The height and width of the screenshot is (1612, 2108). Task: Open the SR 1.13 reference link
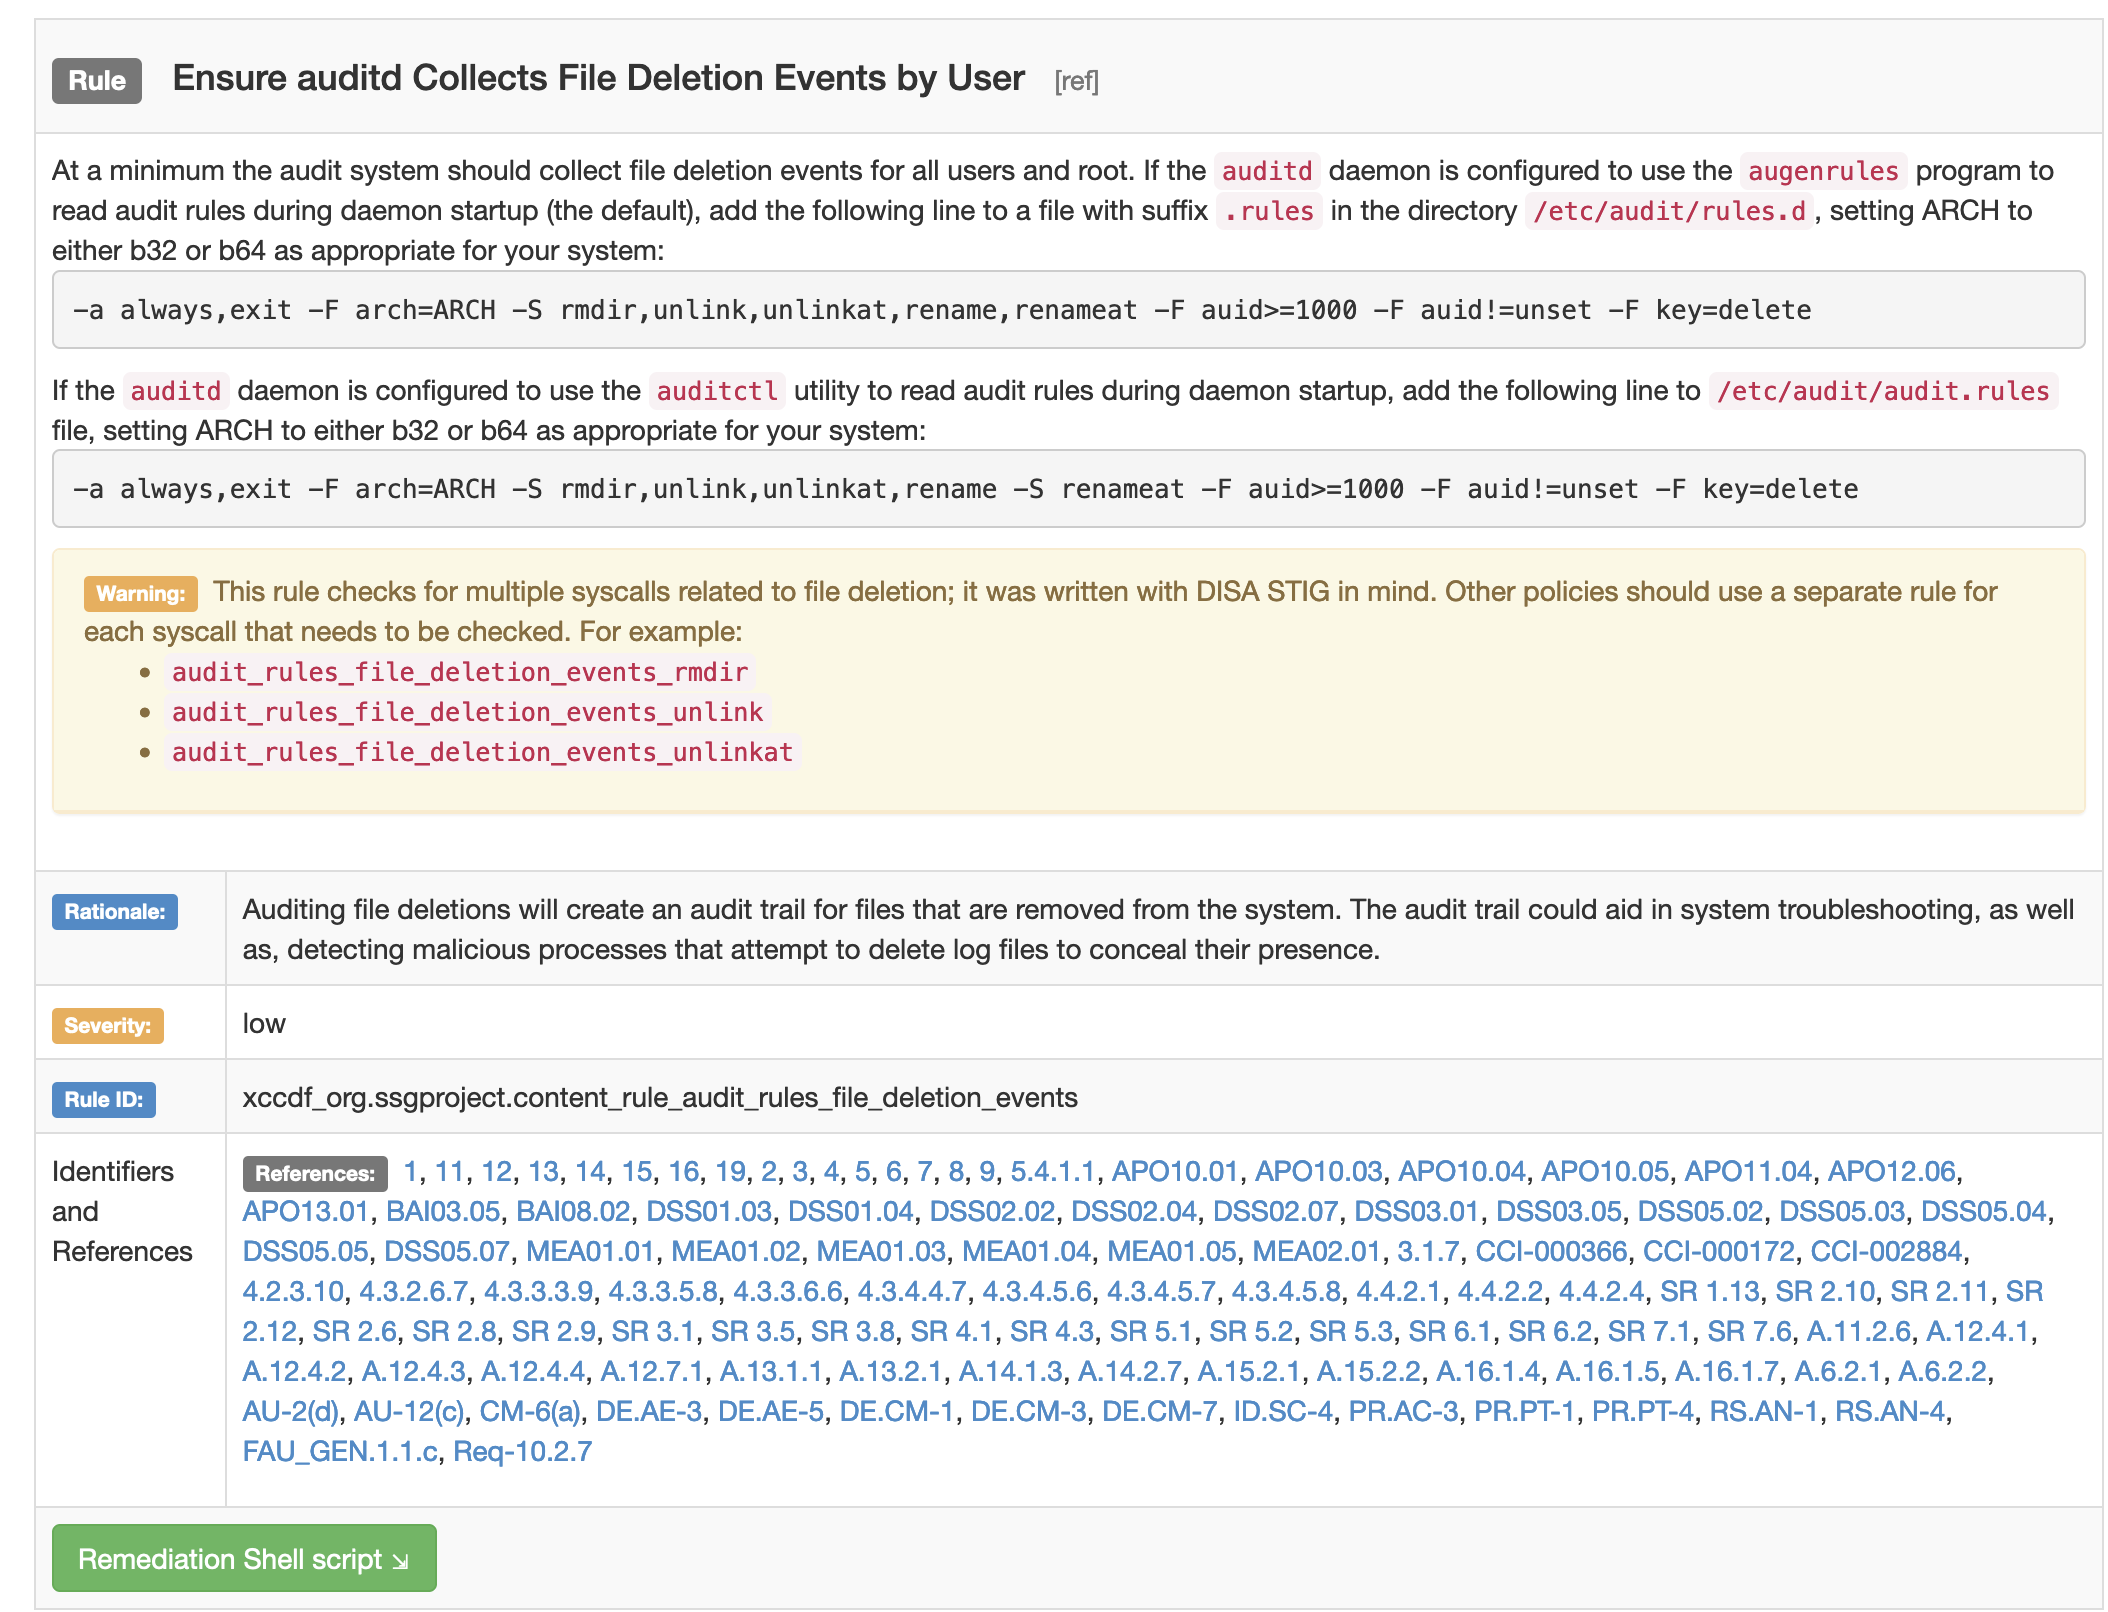point(1710,1291)
